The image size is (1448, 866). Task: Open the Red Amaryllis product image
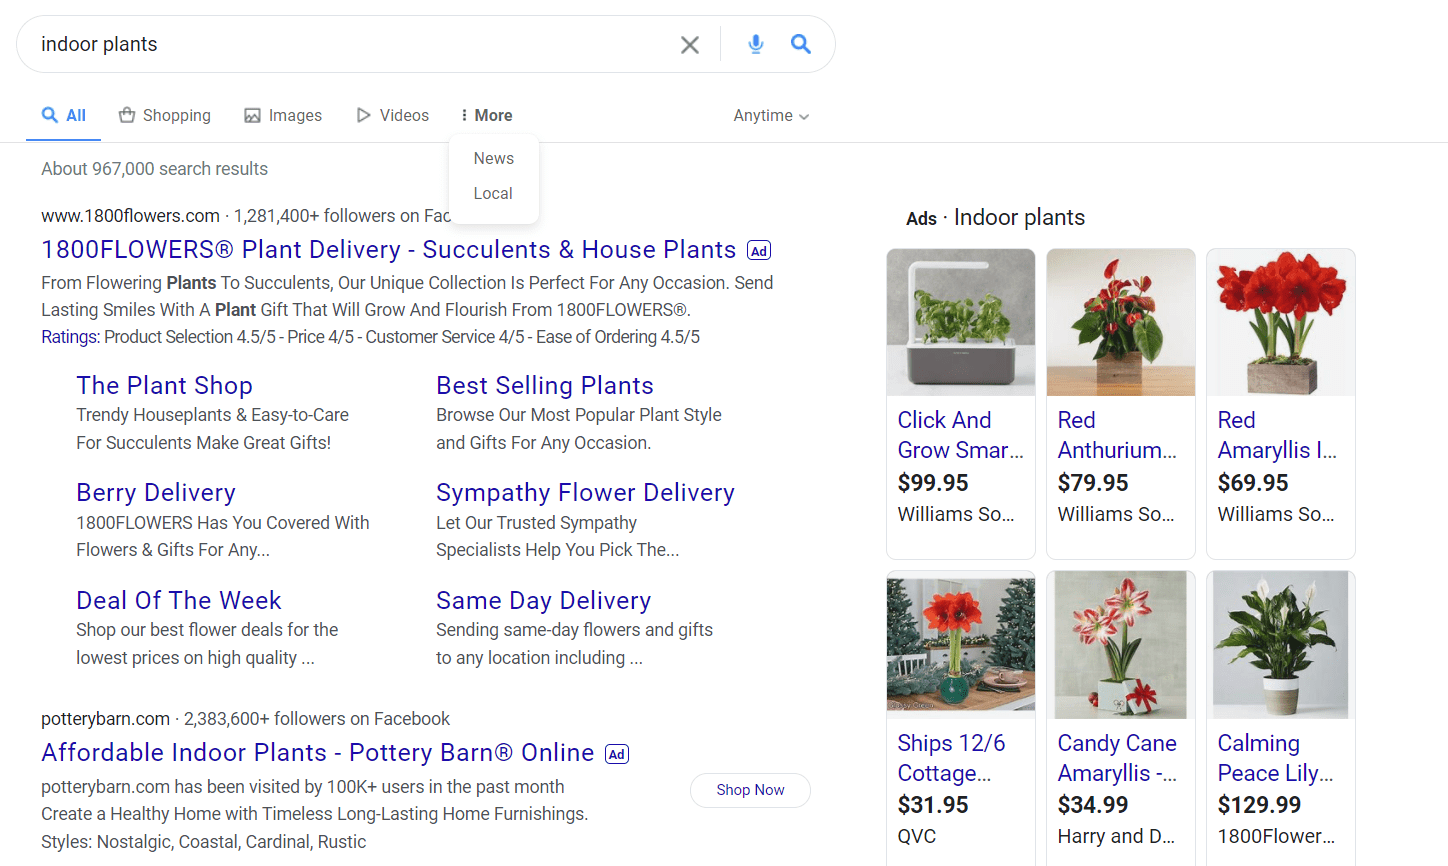pos(1281,322)
